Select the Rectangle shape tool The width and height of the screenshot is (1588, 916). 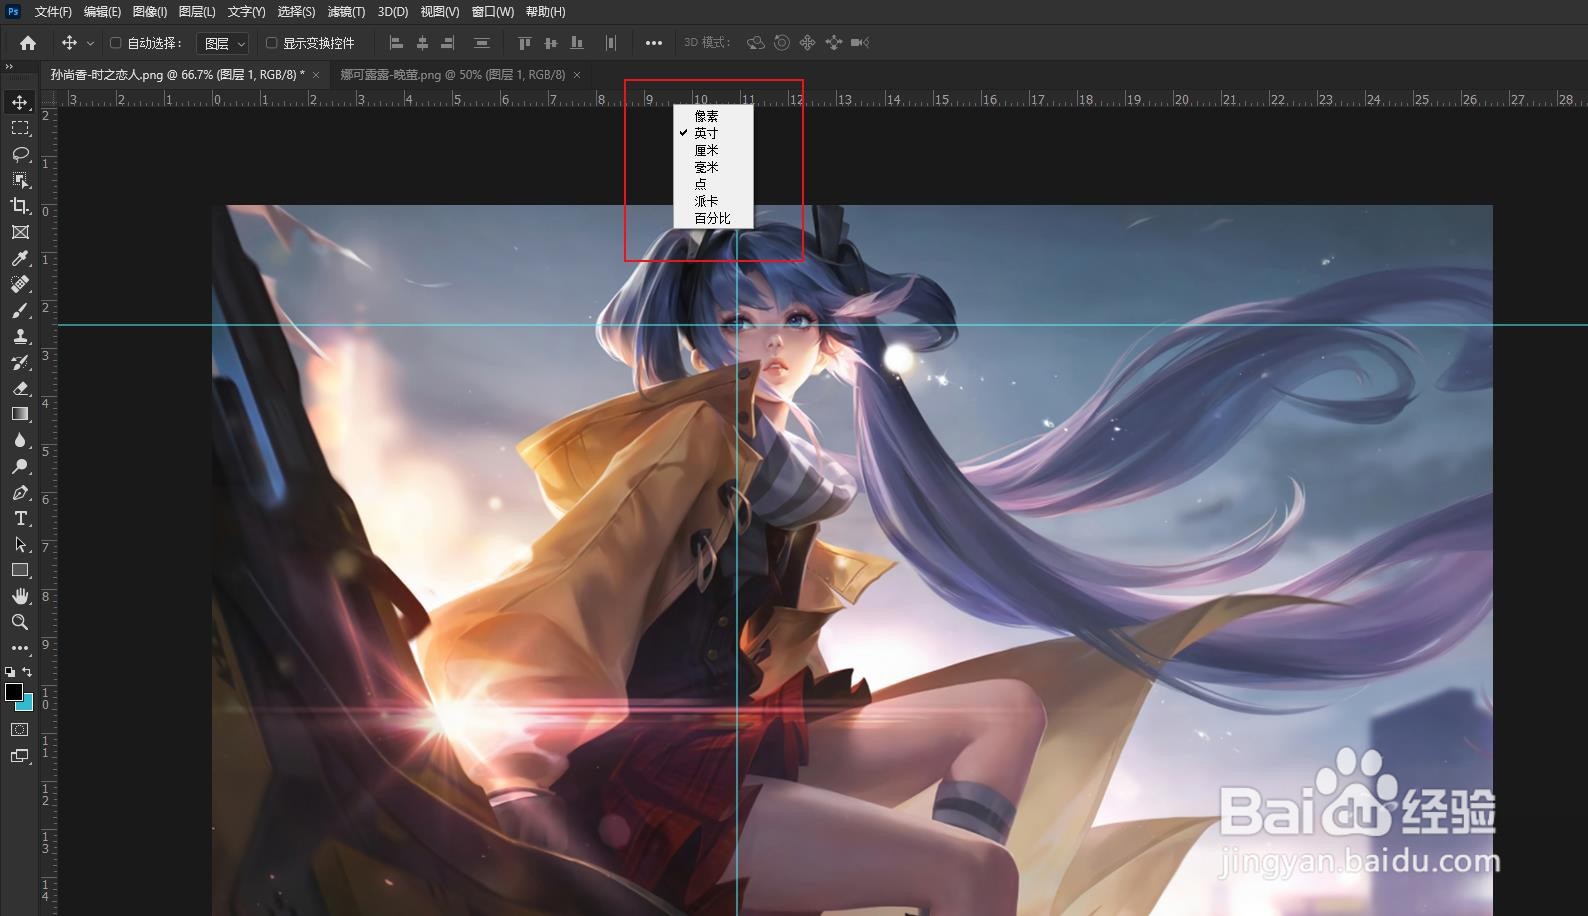[20, 570]
